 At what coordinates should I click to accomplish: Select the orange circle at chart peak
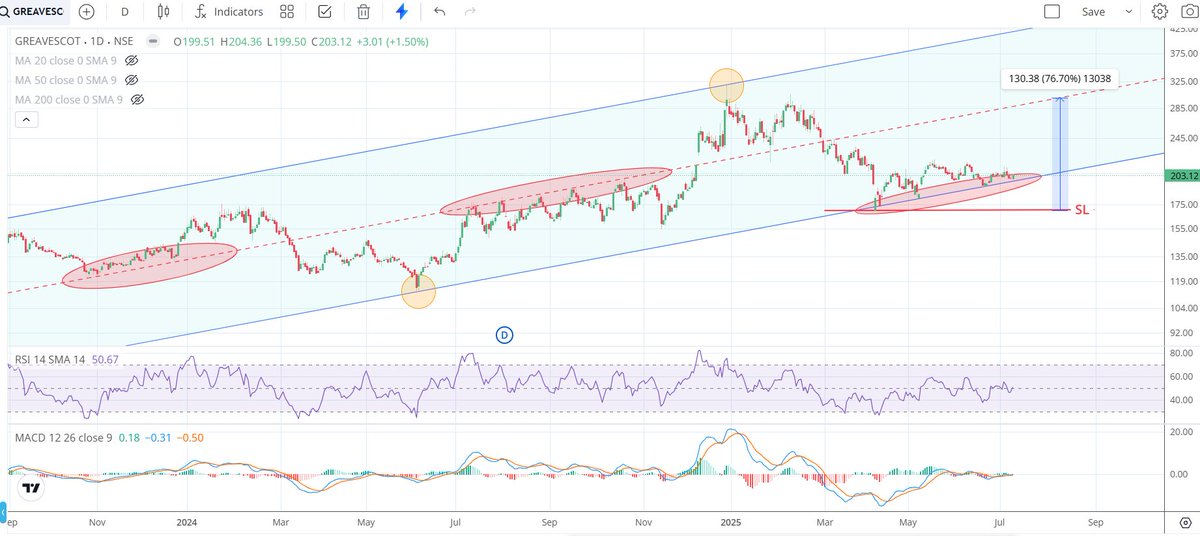pyautogui.click(x=727, y=86)
